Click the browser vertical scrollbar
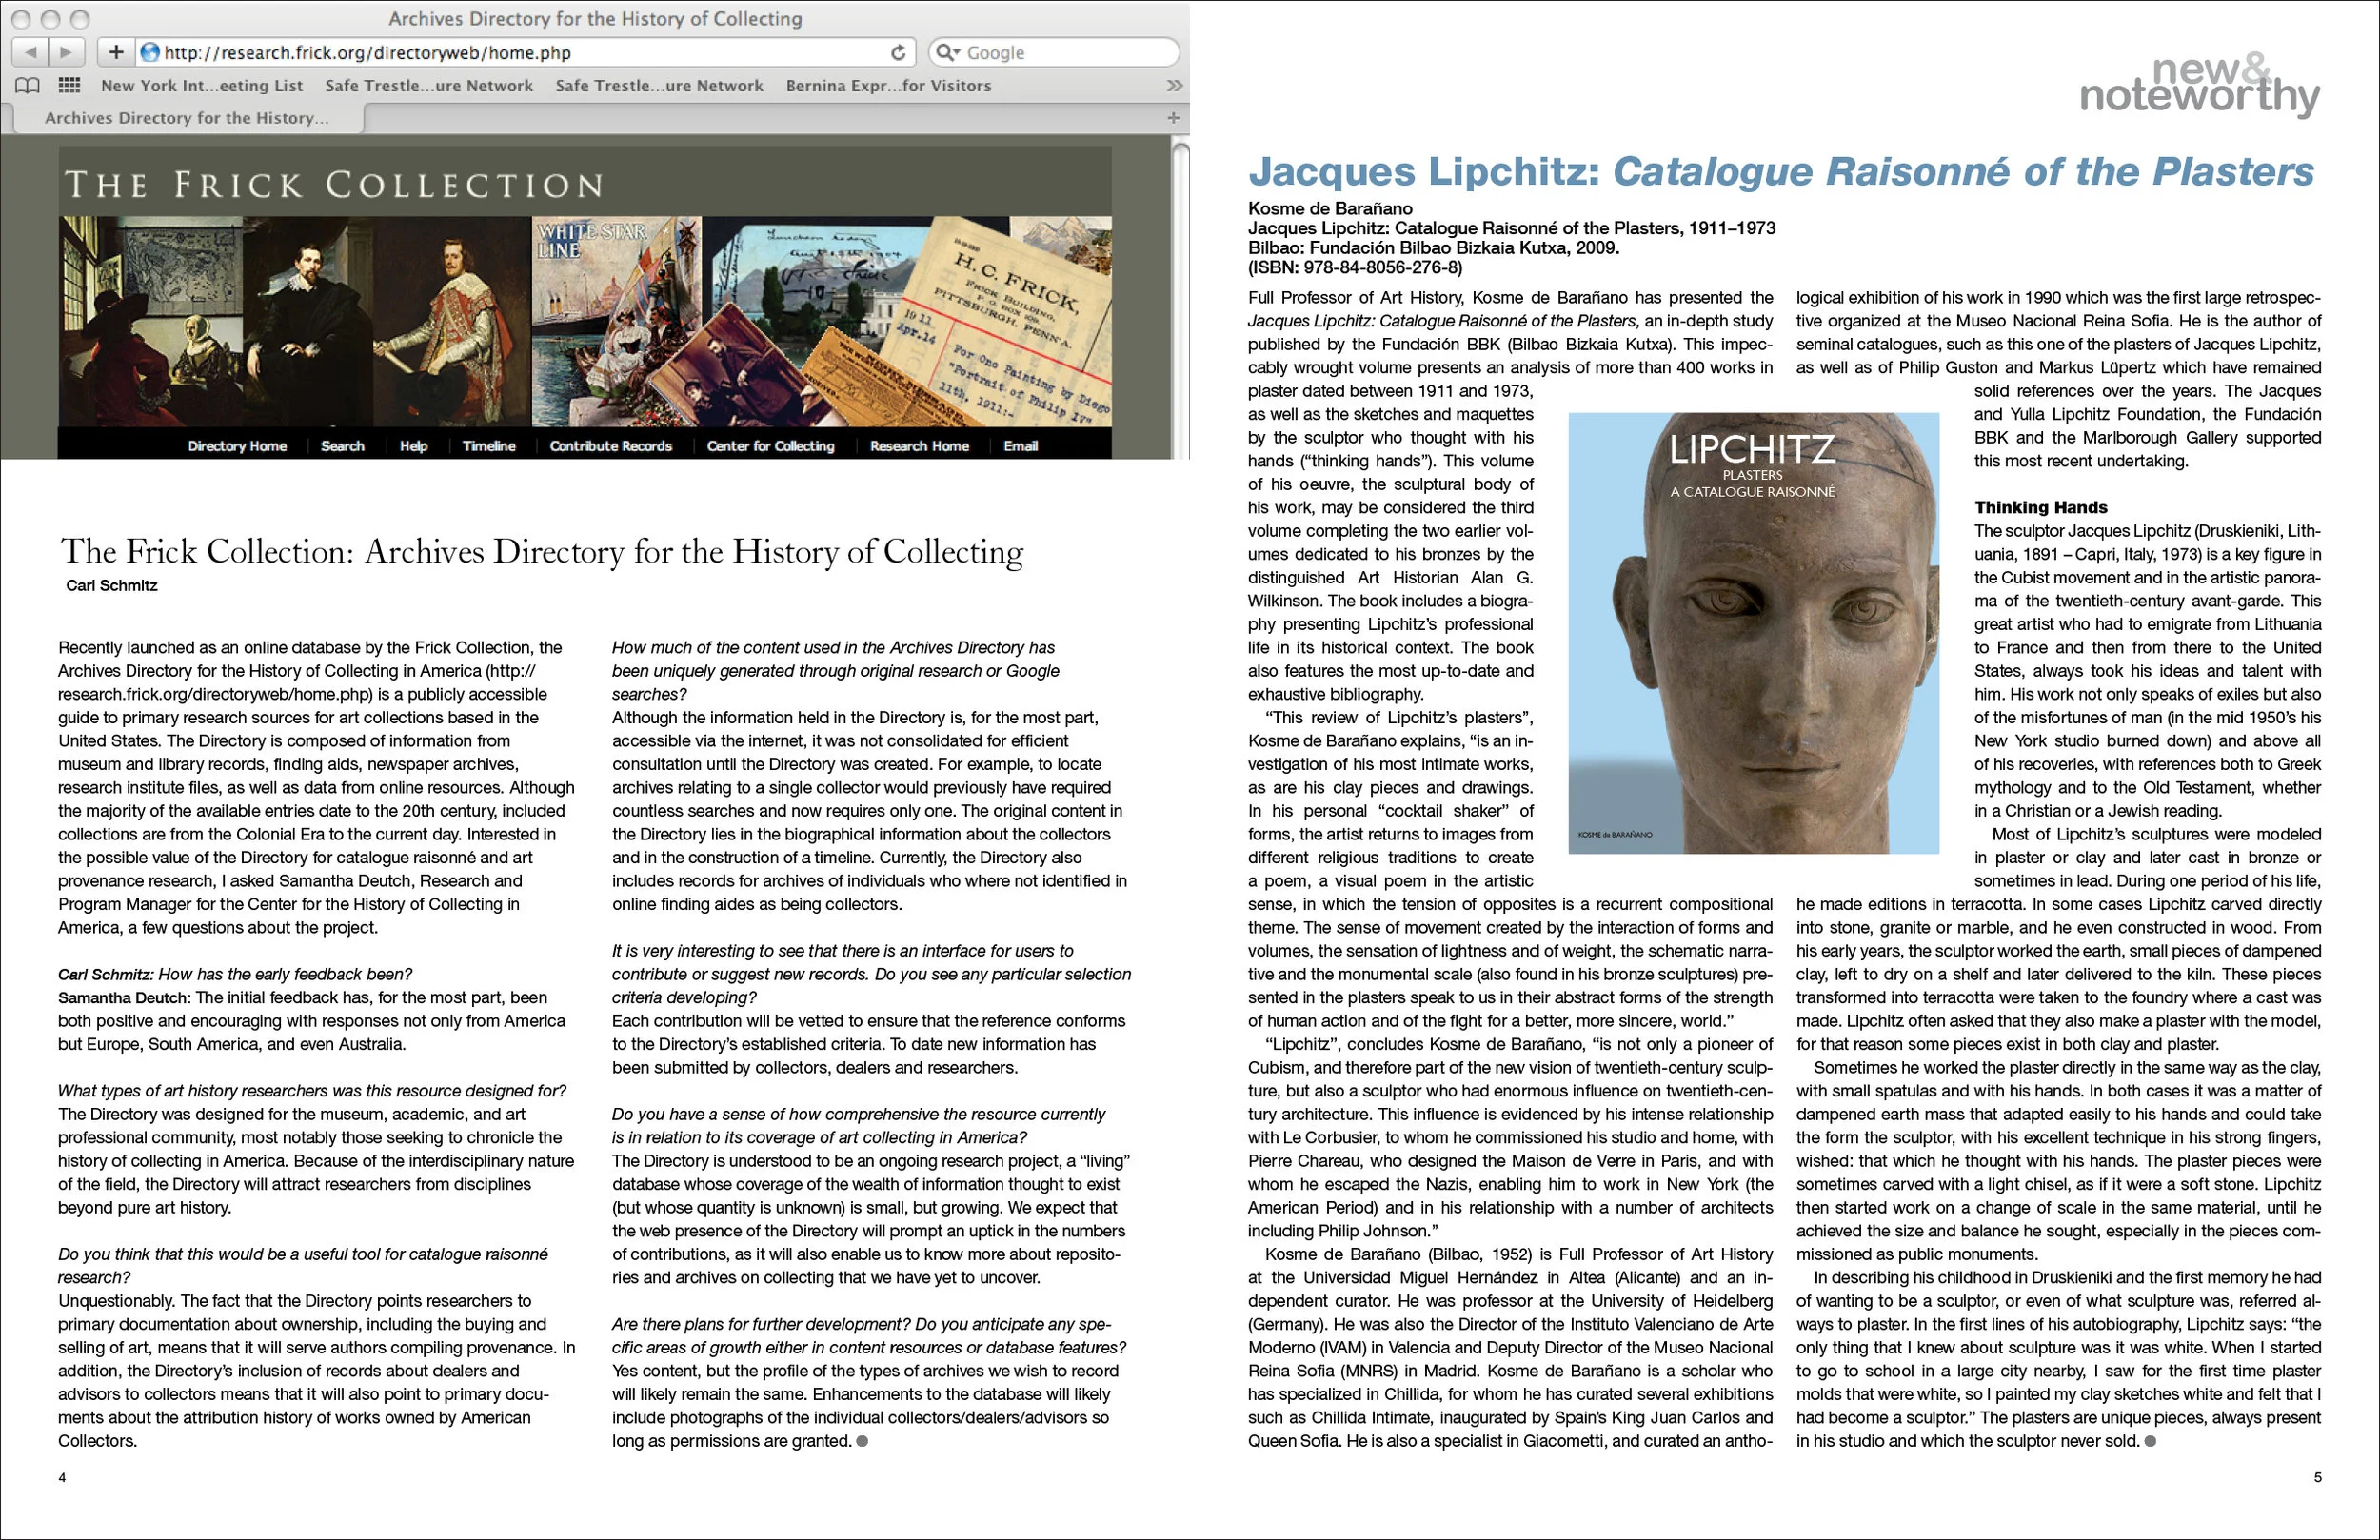2380x1540 pixels. click(1180, 300)
